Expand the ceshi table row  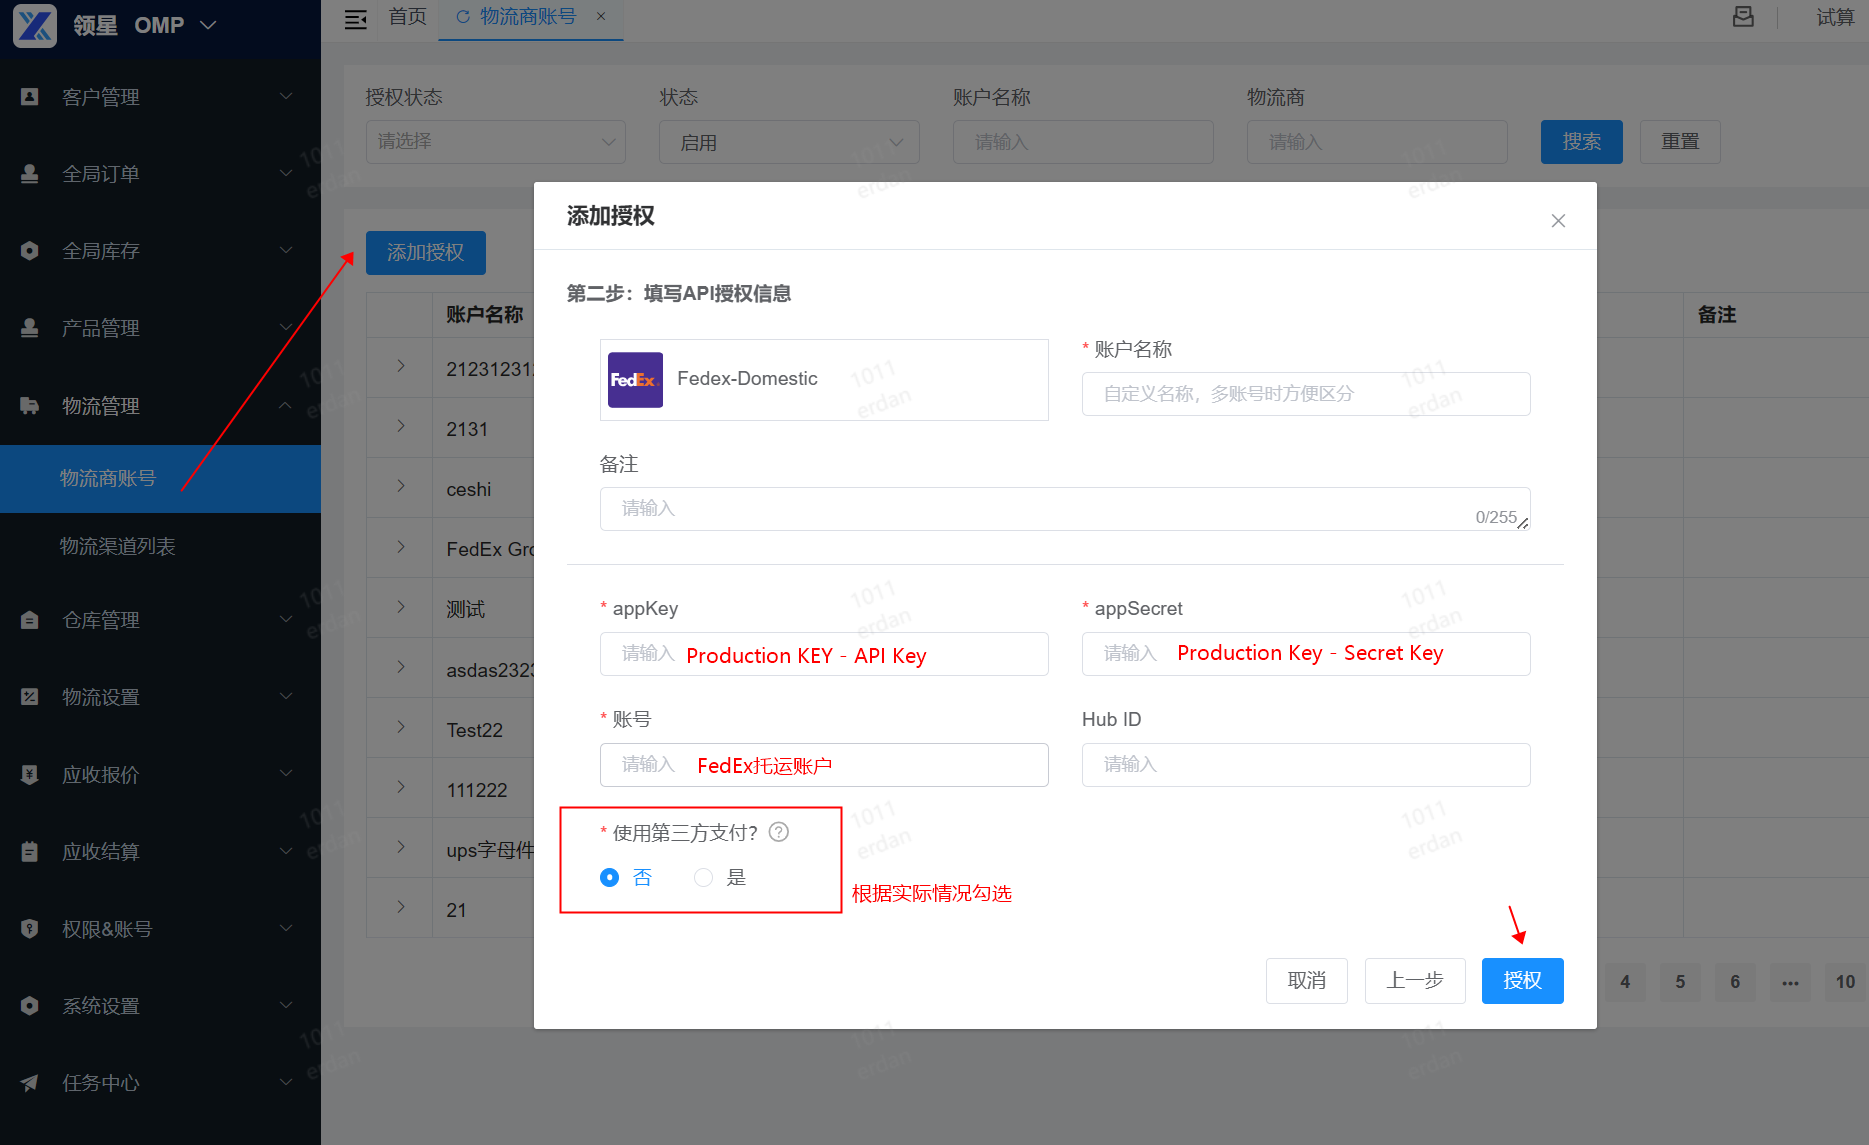point(401,487)
